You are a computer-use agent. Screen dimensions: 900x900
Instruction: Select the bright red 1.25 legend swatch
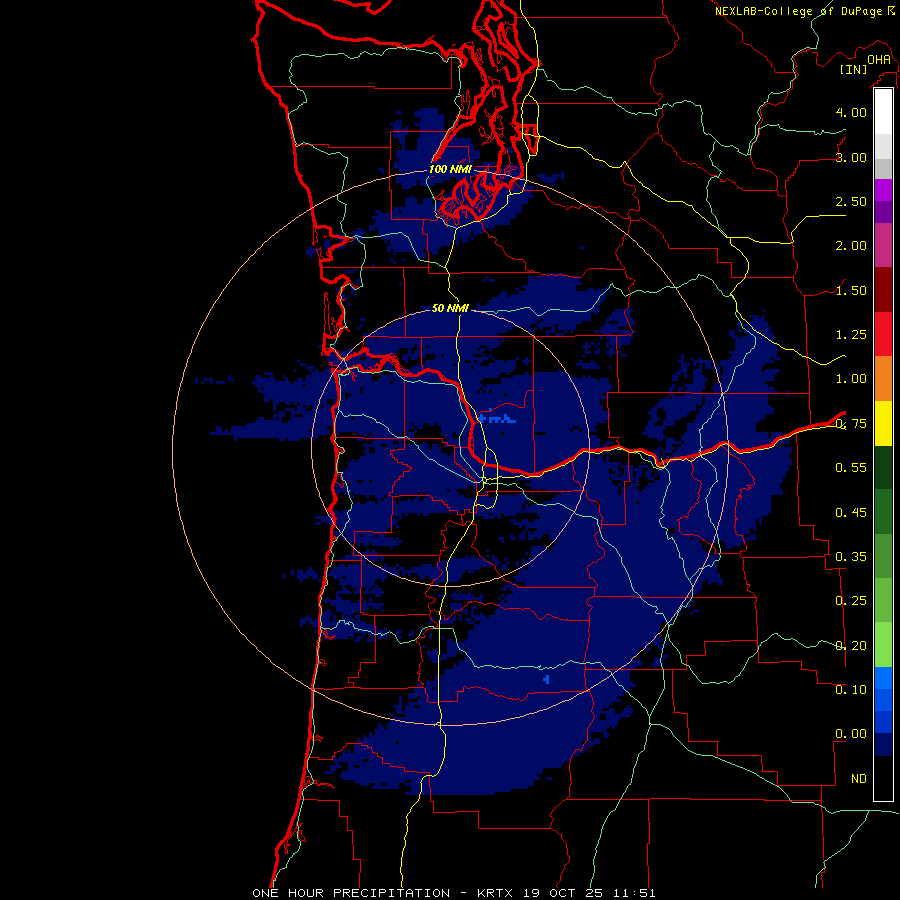click(883, 334)
